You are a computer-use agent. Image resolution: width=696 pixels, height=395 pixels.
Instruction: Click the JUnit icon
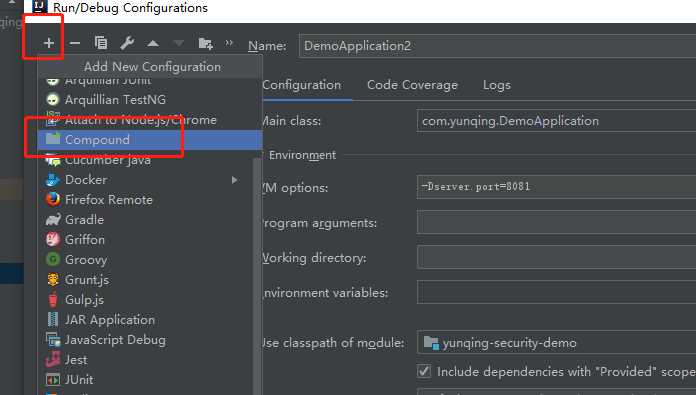point(53,379)
